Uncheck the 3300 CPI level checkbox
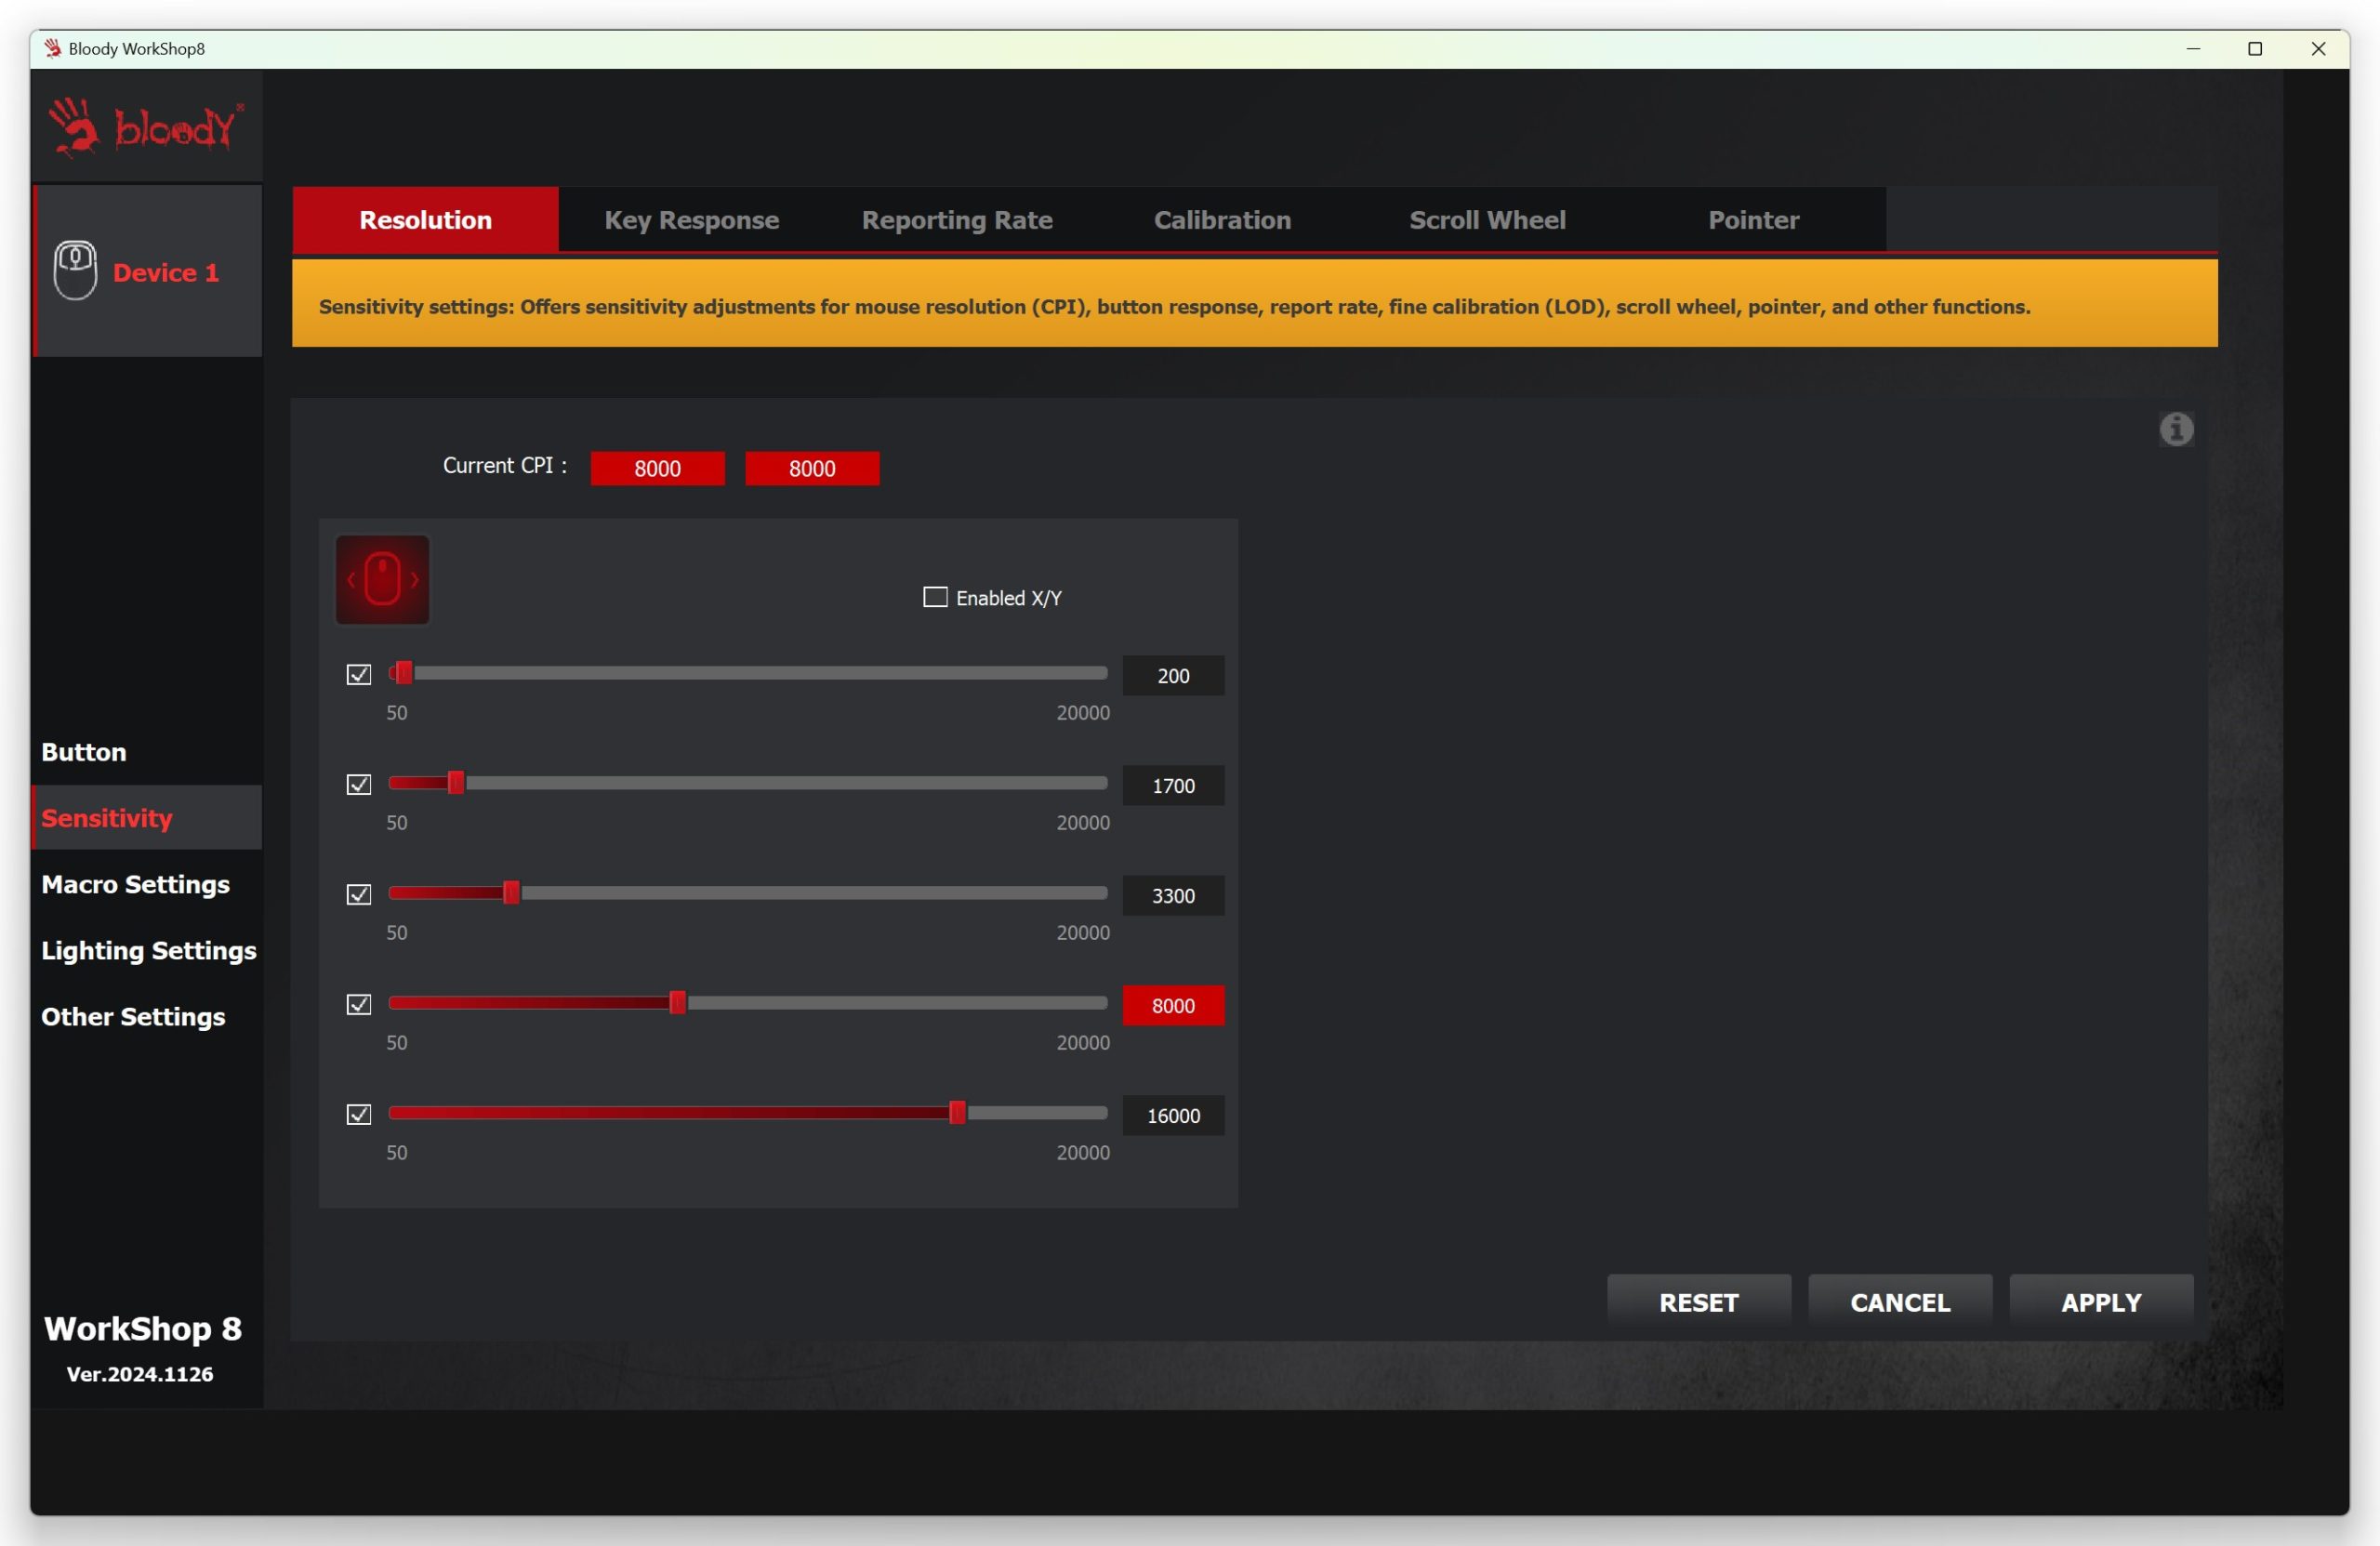The width and height of the screenshot is (2380, 1546). coord(359,895)
